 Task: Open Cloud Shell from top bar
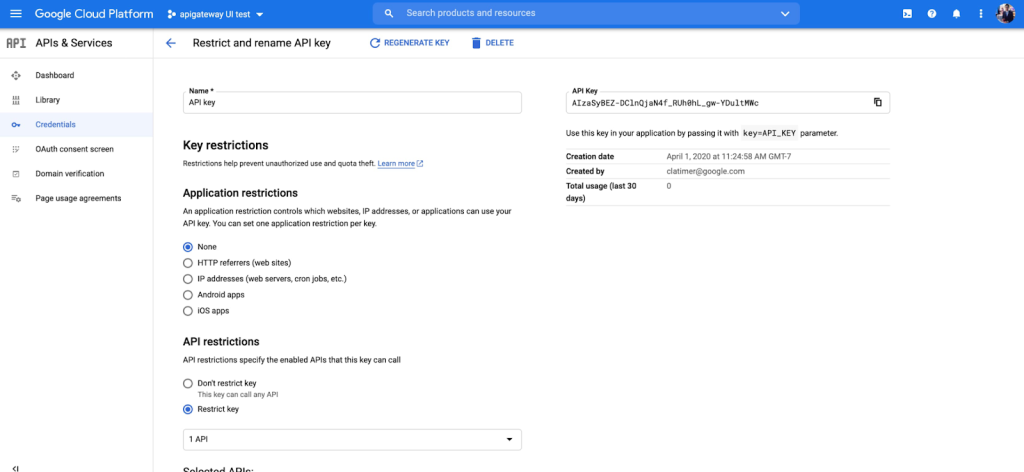pos(906,14)
